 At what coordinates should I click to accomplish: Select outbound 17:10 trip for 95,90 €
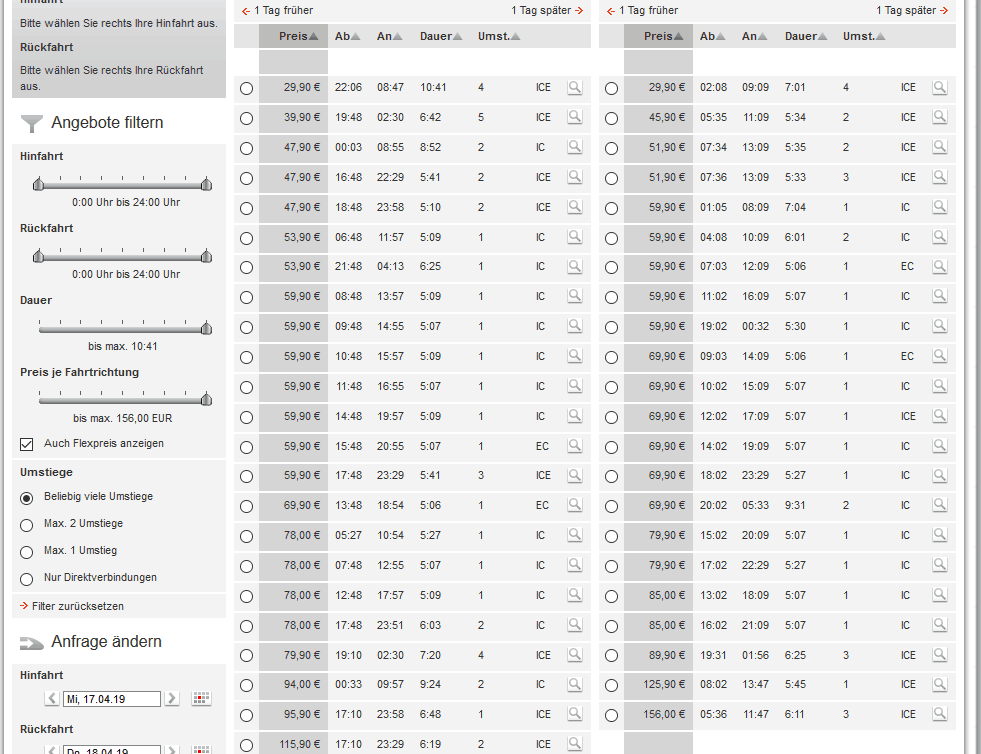247,715
